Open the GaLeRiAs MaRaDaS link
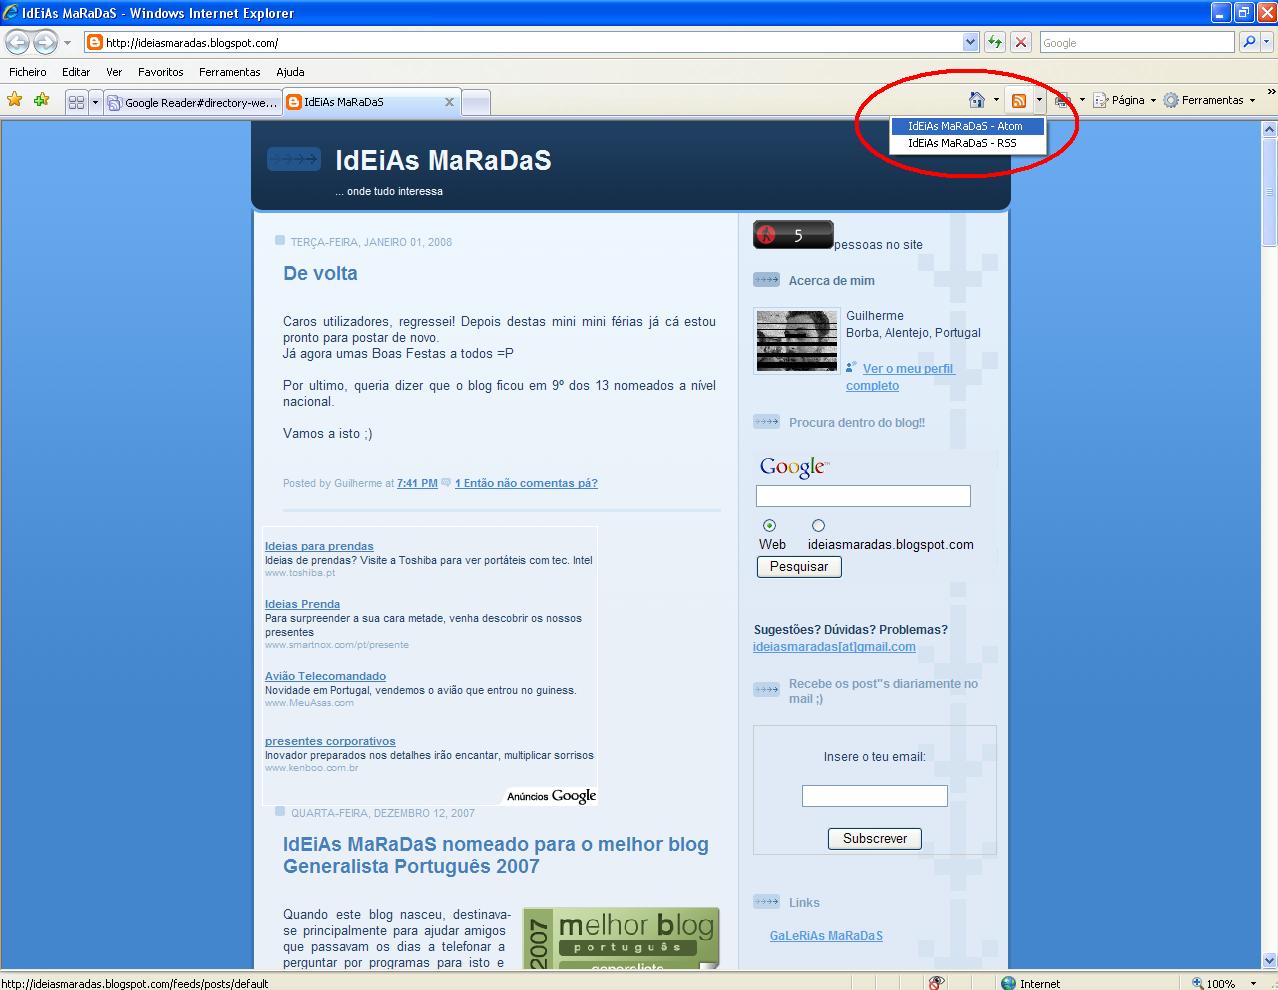The image size is (1278, 990). point(826,936)
